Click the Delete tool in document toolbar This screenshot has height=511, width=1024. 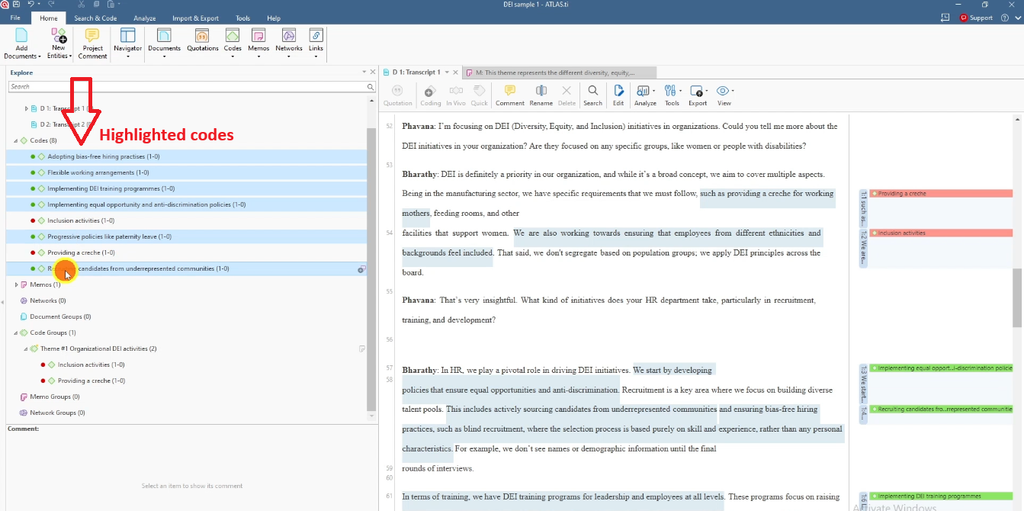pyautogui.click(x=566, y=95)
